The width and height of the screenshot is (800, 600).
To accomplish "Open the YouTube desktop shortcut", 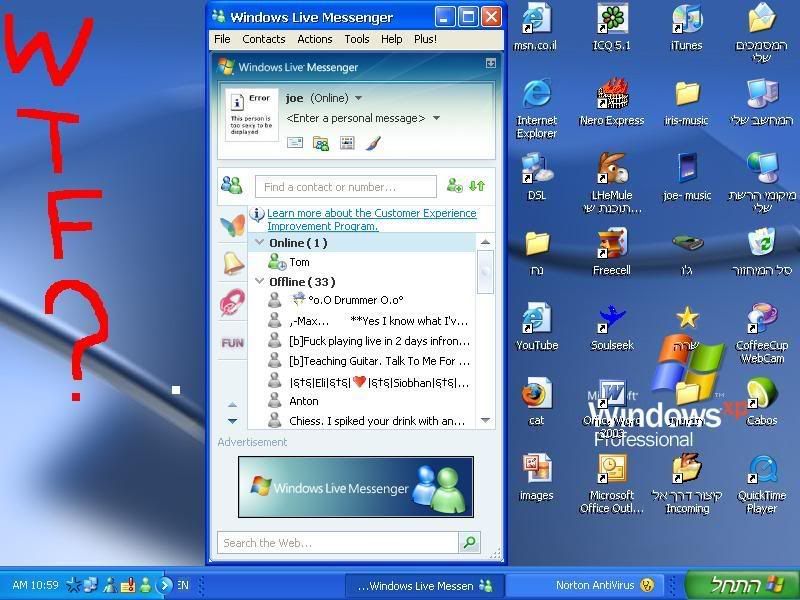I will (537, 327).
